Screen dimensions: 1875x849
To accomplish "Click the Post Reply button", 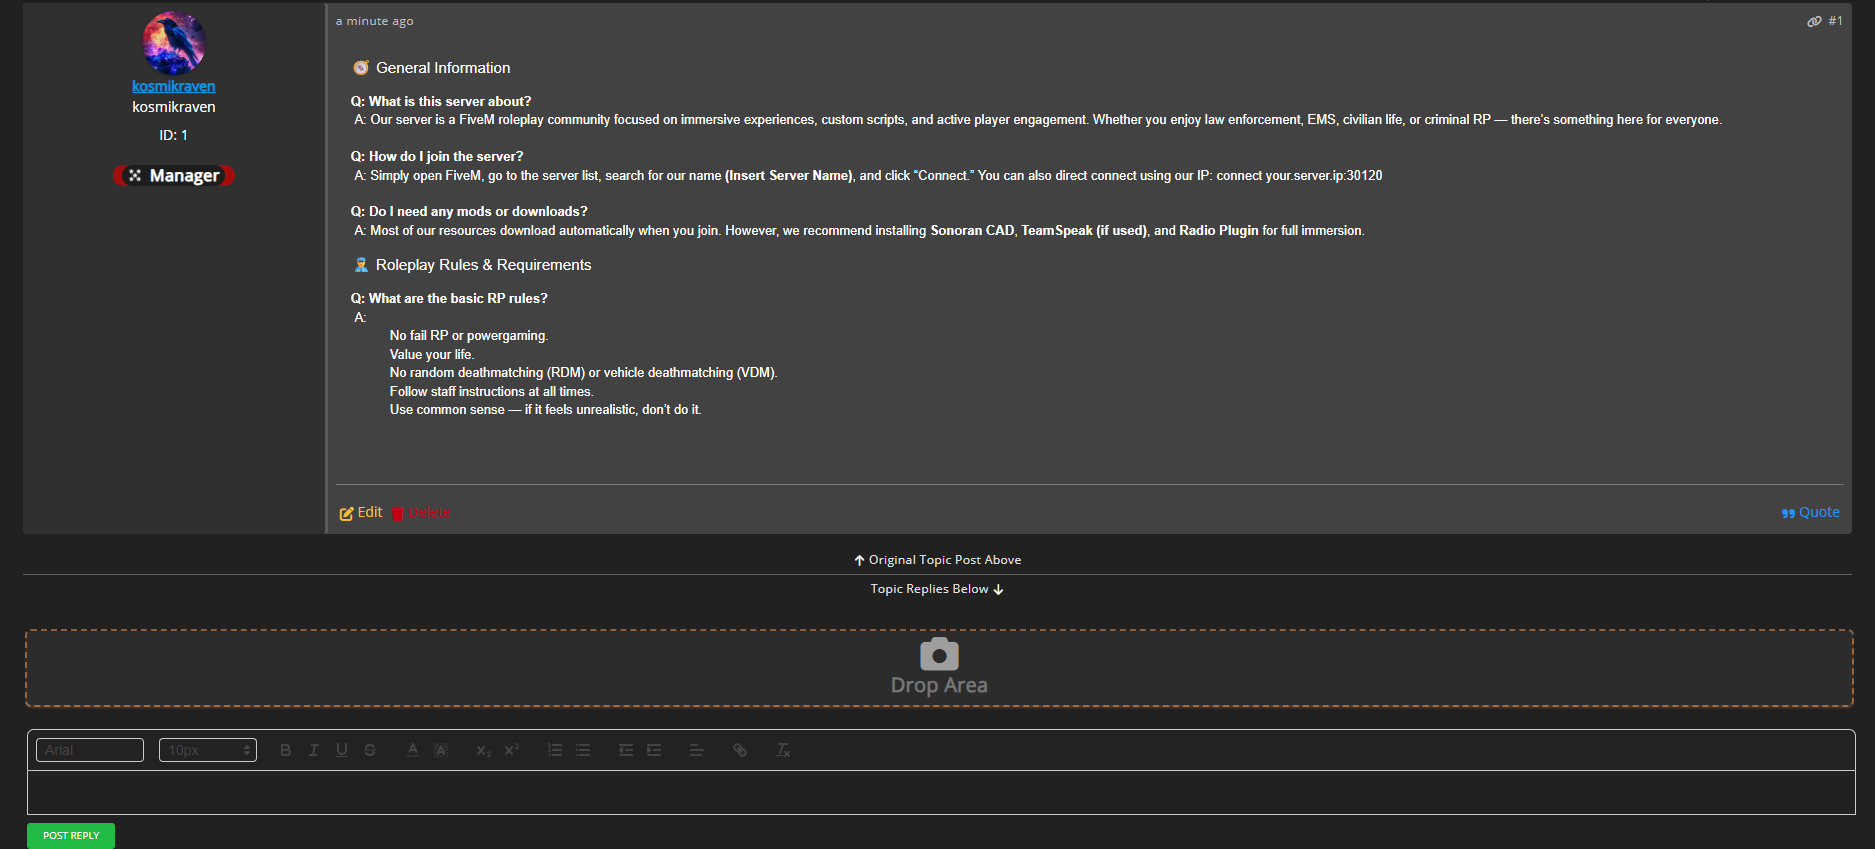I will 71,836.
